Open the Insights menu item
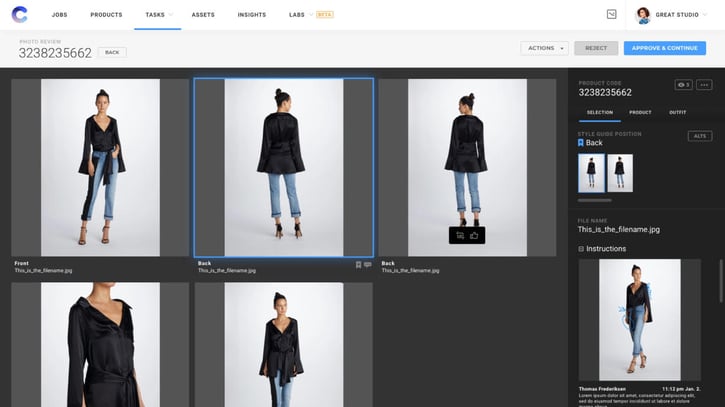725x407 pixels. point(252,15)
